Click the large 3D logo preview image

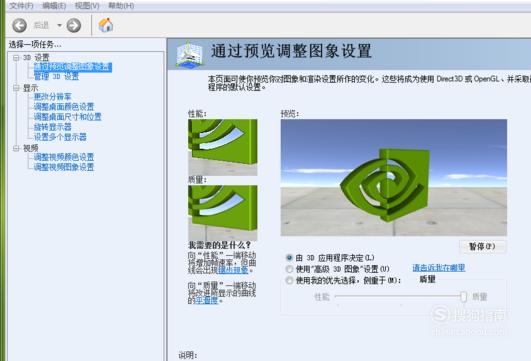point(394,177)
